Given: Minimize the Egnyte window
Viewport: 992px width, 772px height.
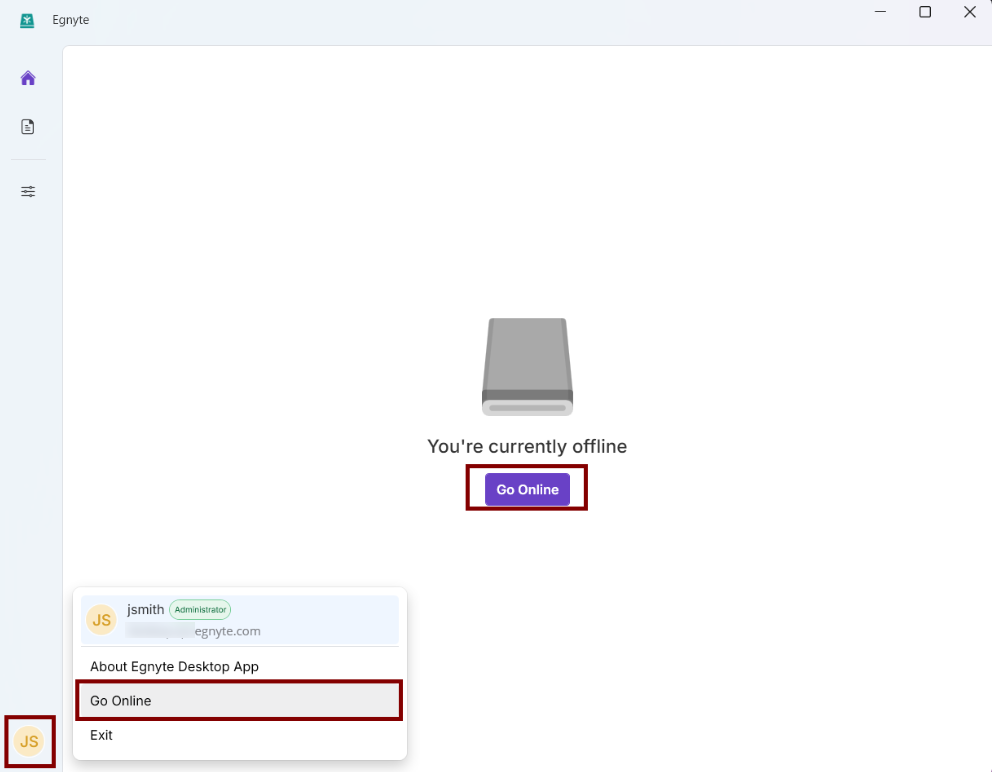Looking at the screenshot, I should pyautogui.click(x=880, y=11).
